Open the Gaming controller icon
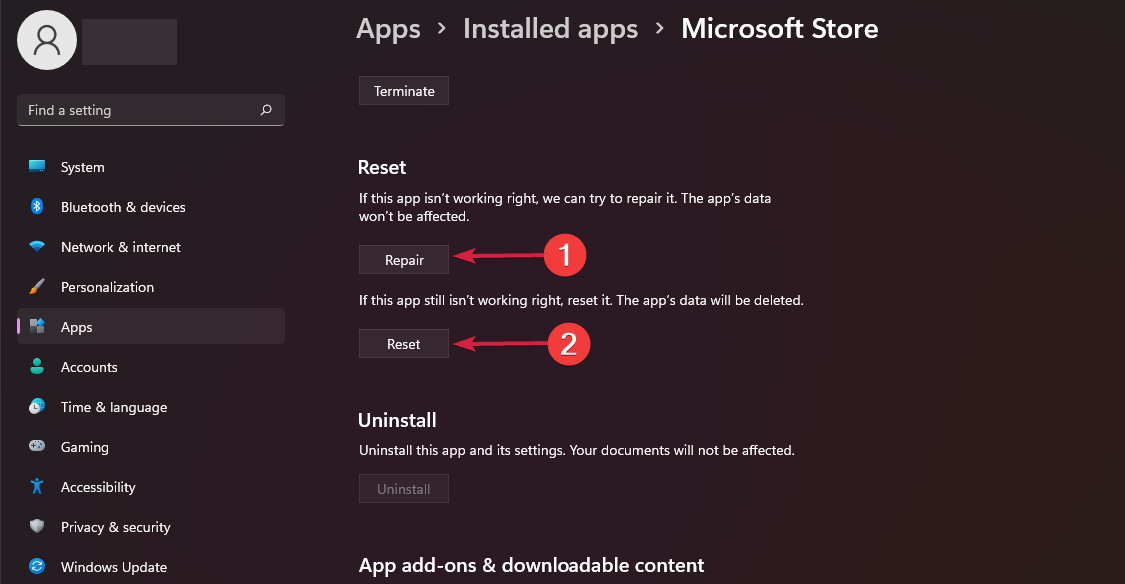 [37, 447]
